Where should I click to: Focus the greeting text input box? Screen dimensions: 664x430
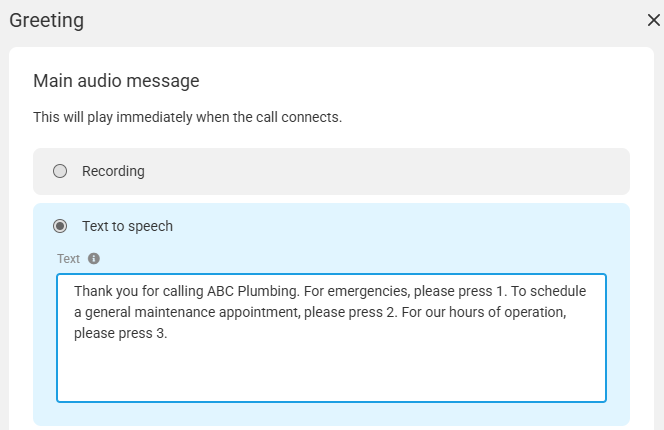[x=332, y=338]
